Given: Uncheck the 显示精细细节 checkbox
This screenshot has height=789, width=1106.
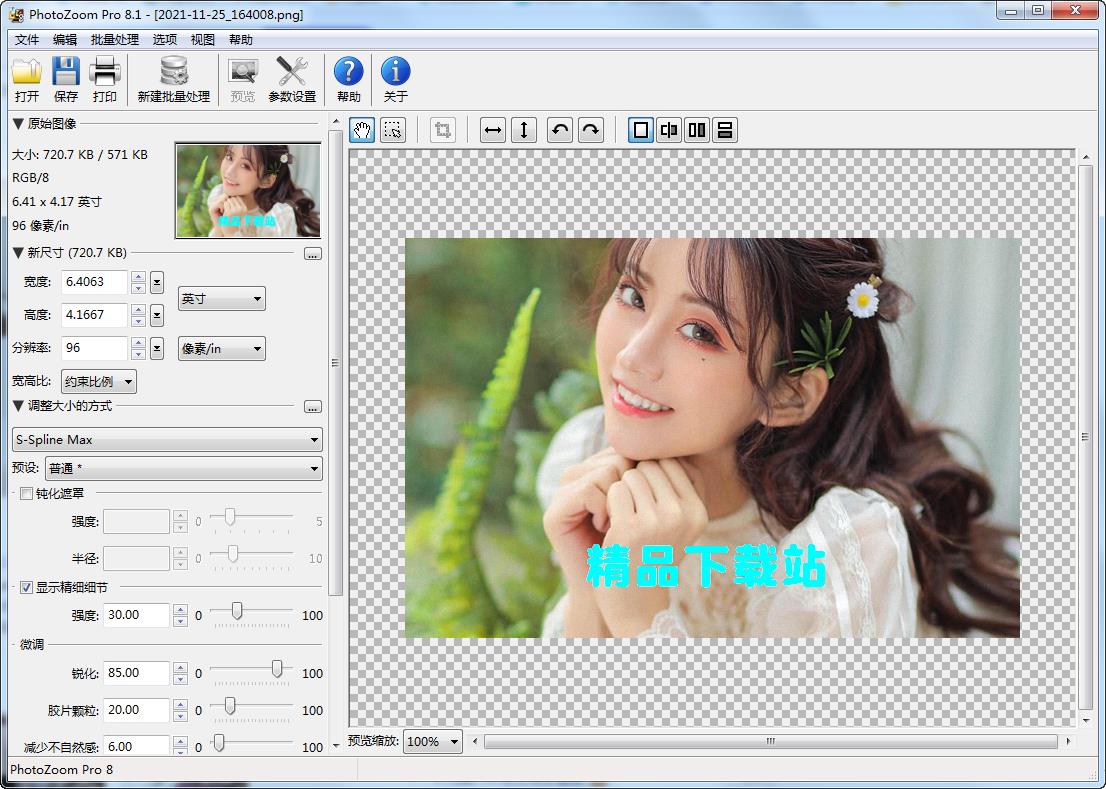Looking at the screenshot, I should point(26,587).
